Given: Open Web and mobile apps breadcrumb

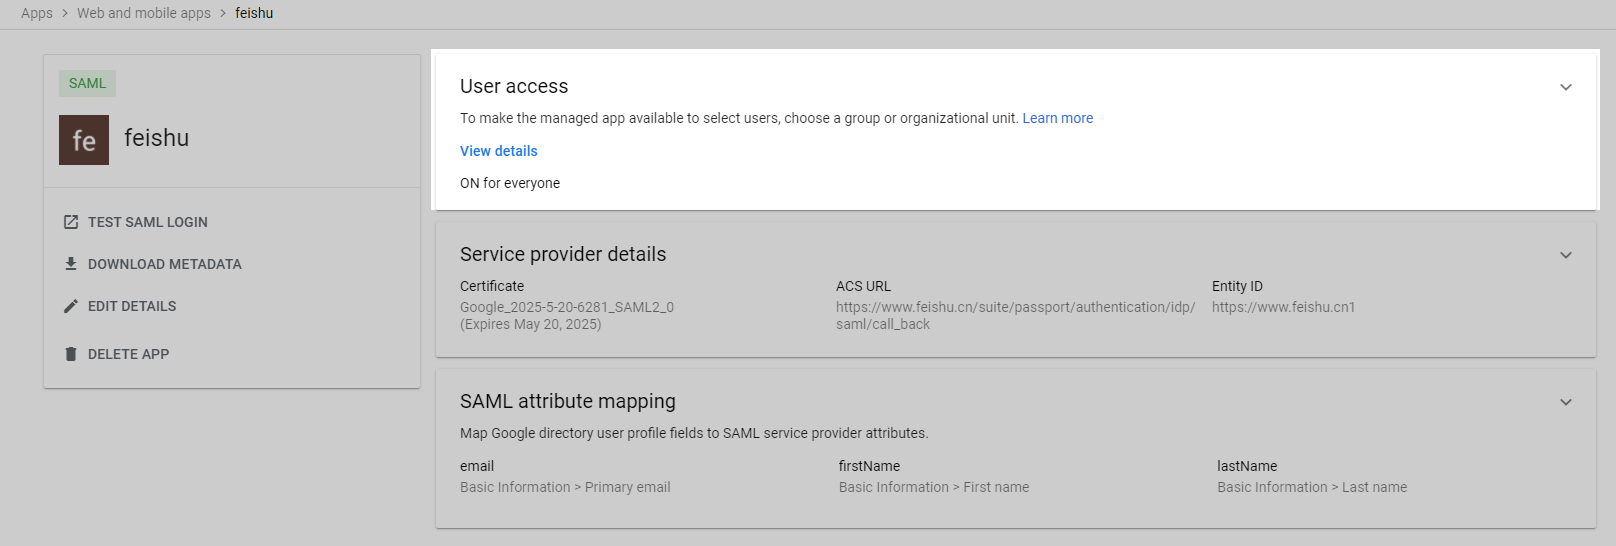Looking at the screenshot, I should tap(144, 13).
